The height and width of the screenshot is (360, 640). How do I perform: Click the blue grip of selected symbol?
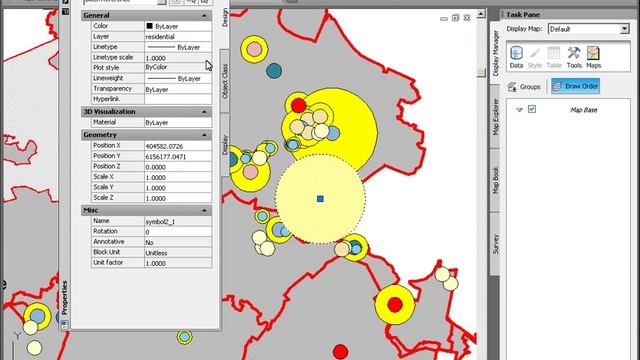point(320,199)
